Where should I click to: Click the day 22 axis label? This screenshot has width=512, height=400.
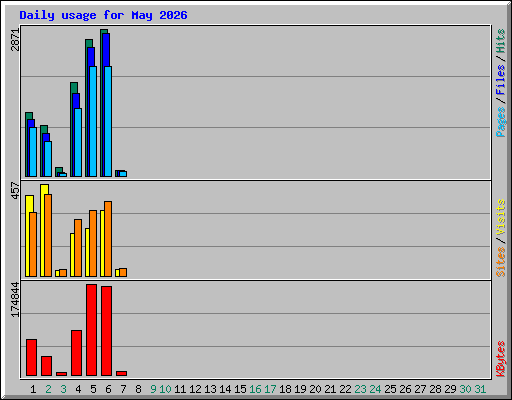[x=345, y=389]
